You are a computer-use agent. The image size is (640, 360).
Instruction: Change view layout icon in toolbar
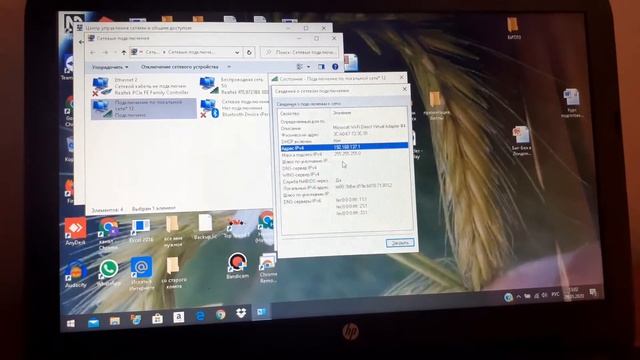300,67
